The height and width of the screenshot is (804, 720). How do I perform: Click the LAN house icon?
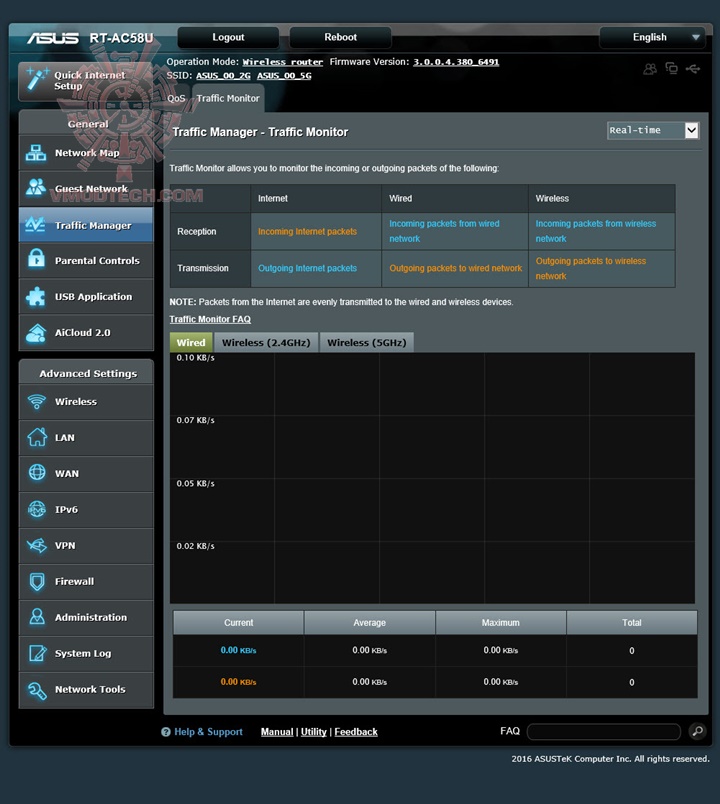click(37, 437)
